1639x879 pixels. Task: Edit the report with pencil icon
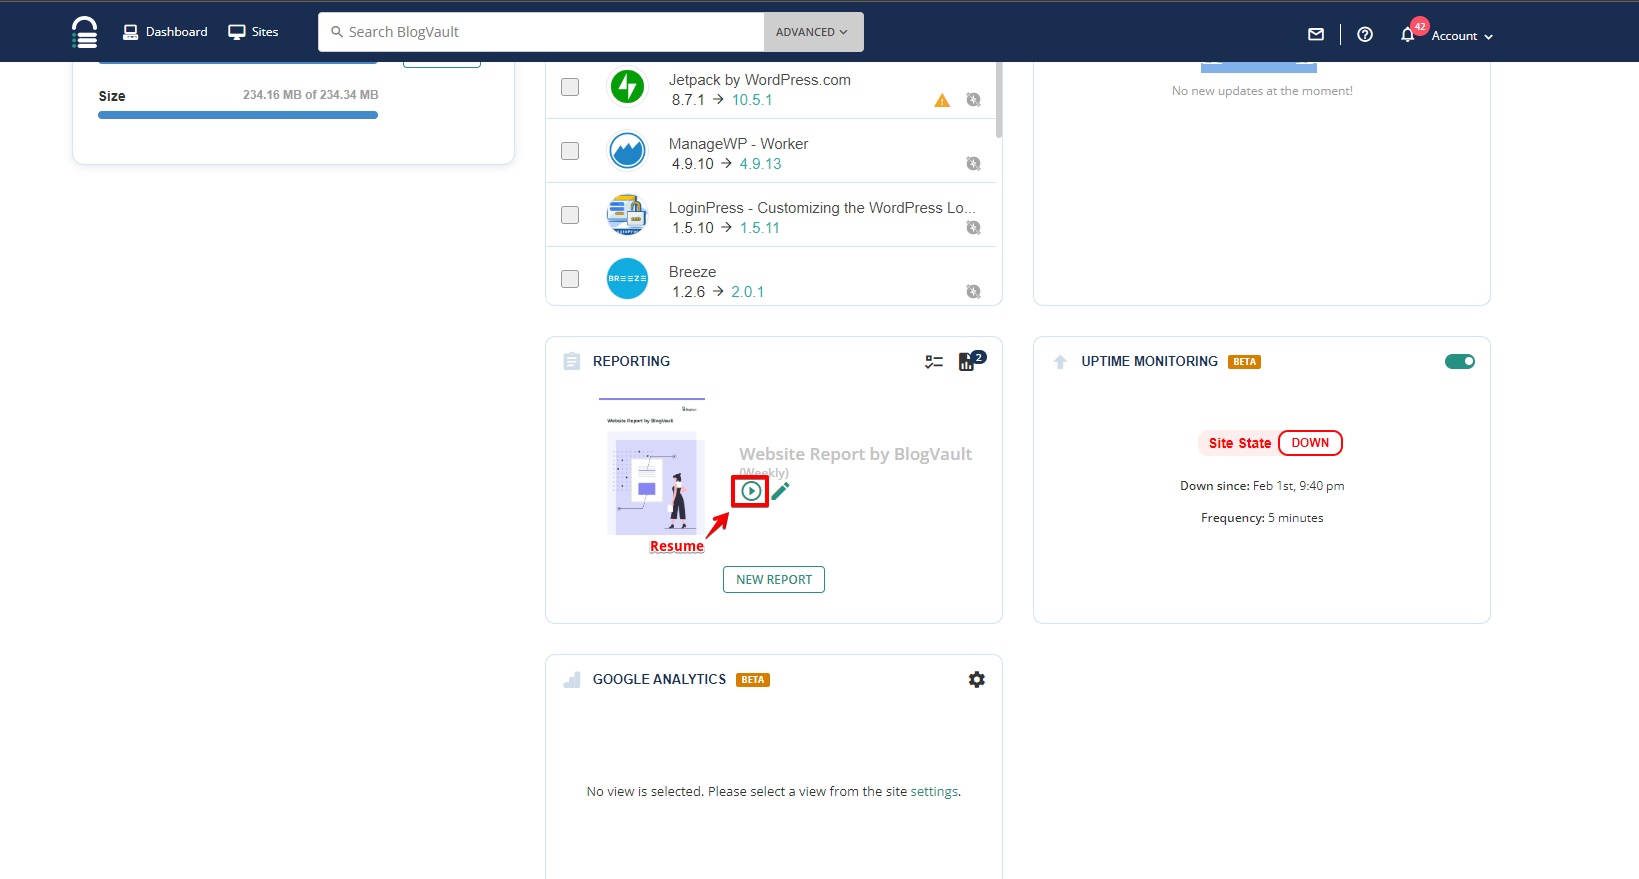[781, 490]
